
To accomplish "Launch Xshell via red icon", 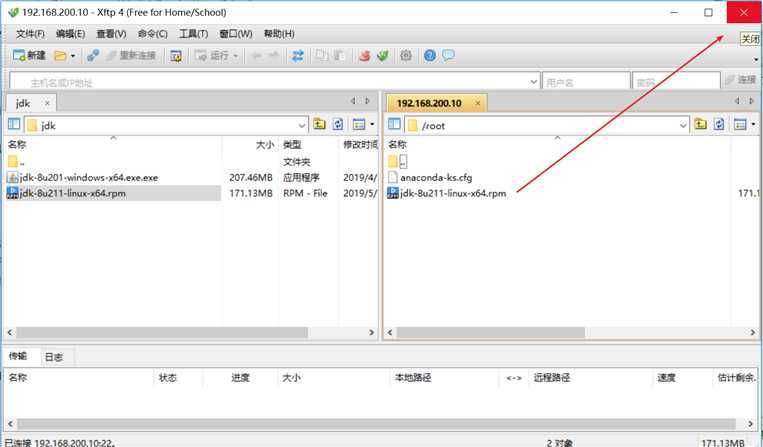I will tap(364, 56).
